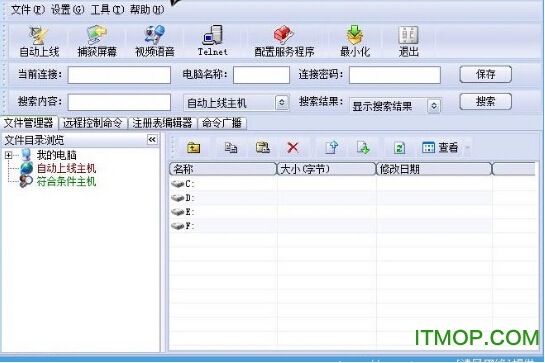Viewport: 545px width, 363px height.
Task: Sort by 修改日期 column header
Action: [x=434, y=169]
